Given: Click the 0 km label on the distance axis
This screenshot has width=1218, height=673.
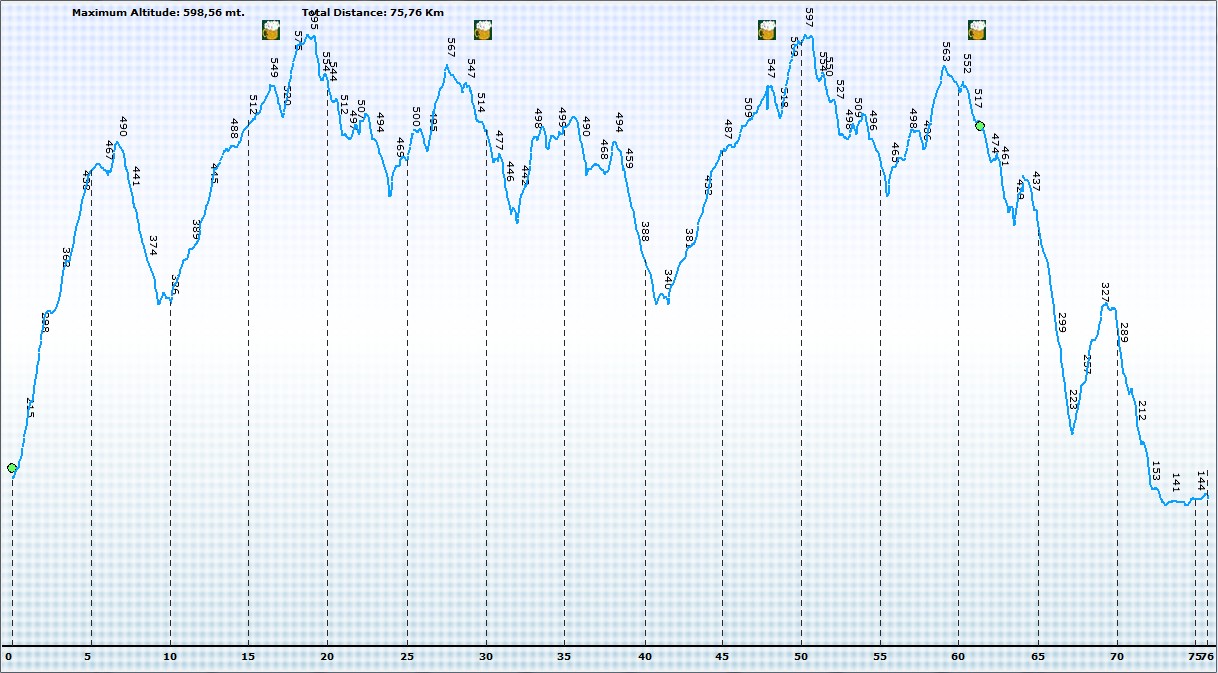Looking at the screenshot, I should coord(9,656).
